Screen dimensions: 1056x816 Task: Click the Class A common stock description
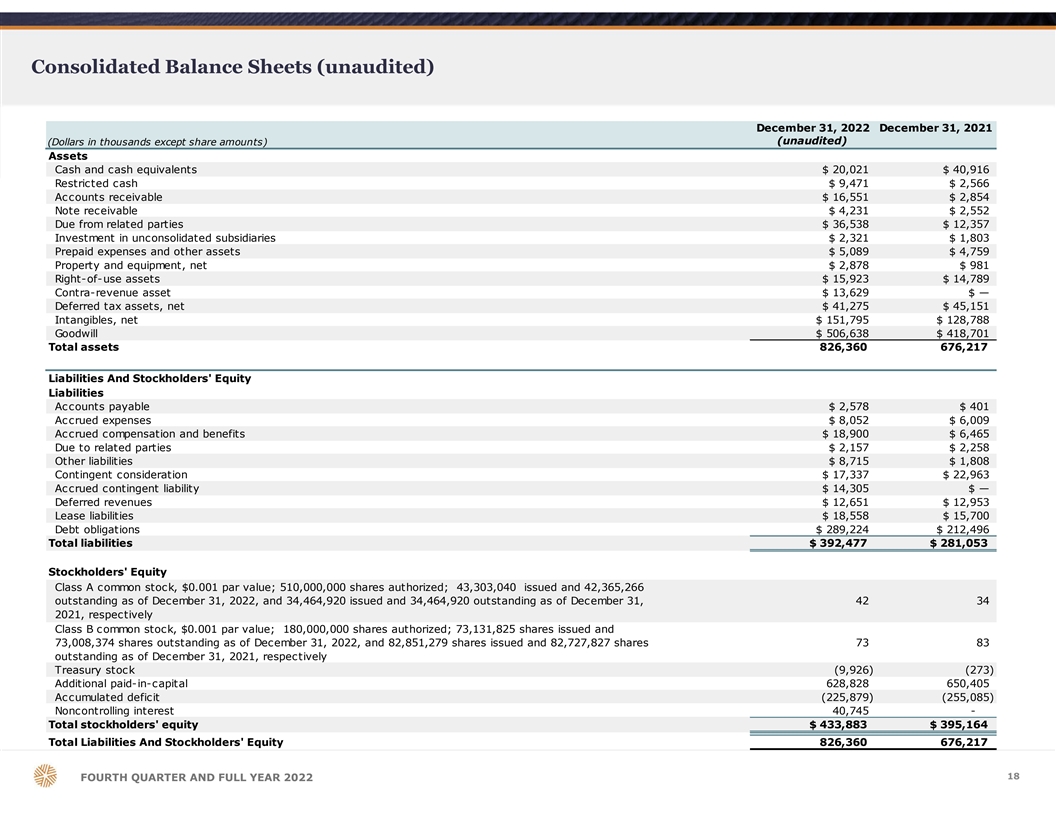(349, 600)
